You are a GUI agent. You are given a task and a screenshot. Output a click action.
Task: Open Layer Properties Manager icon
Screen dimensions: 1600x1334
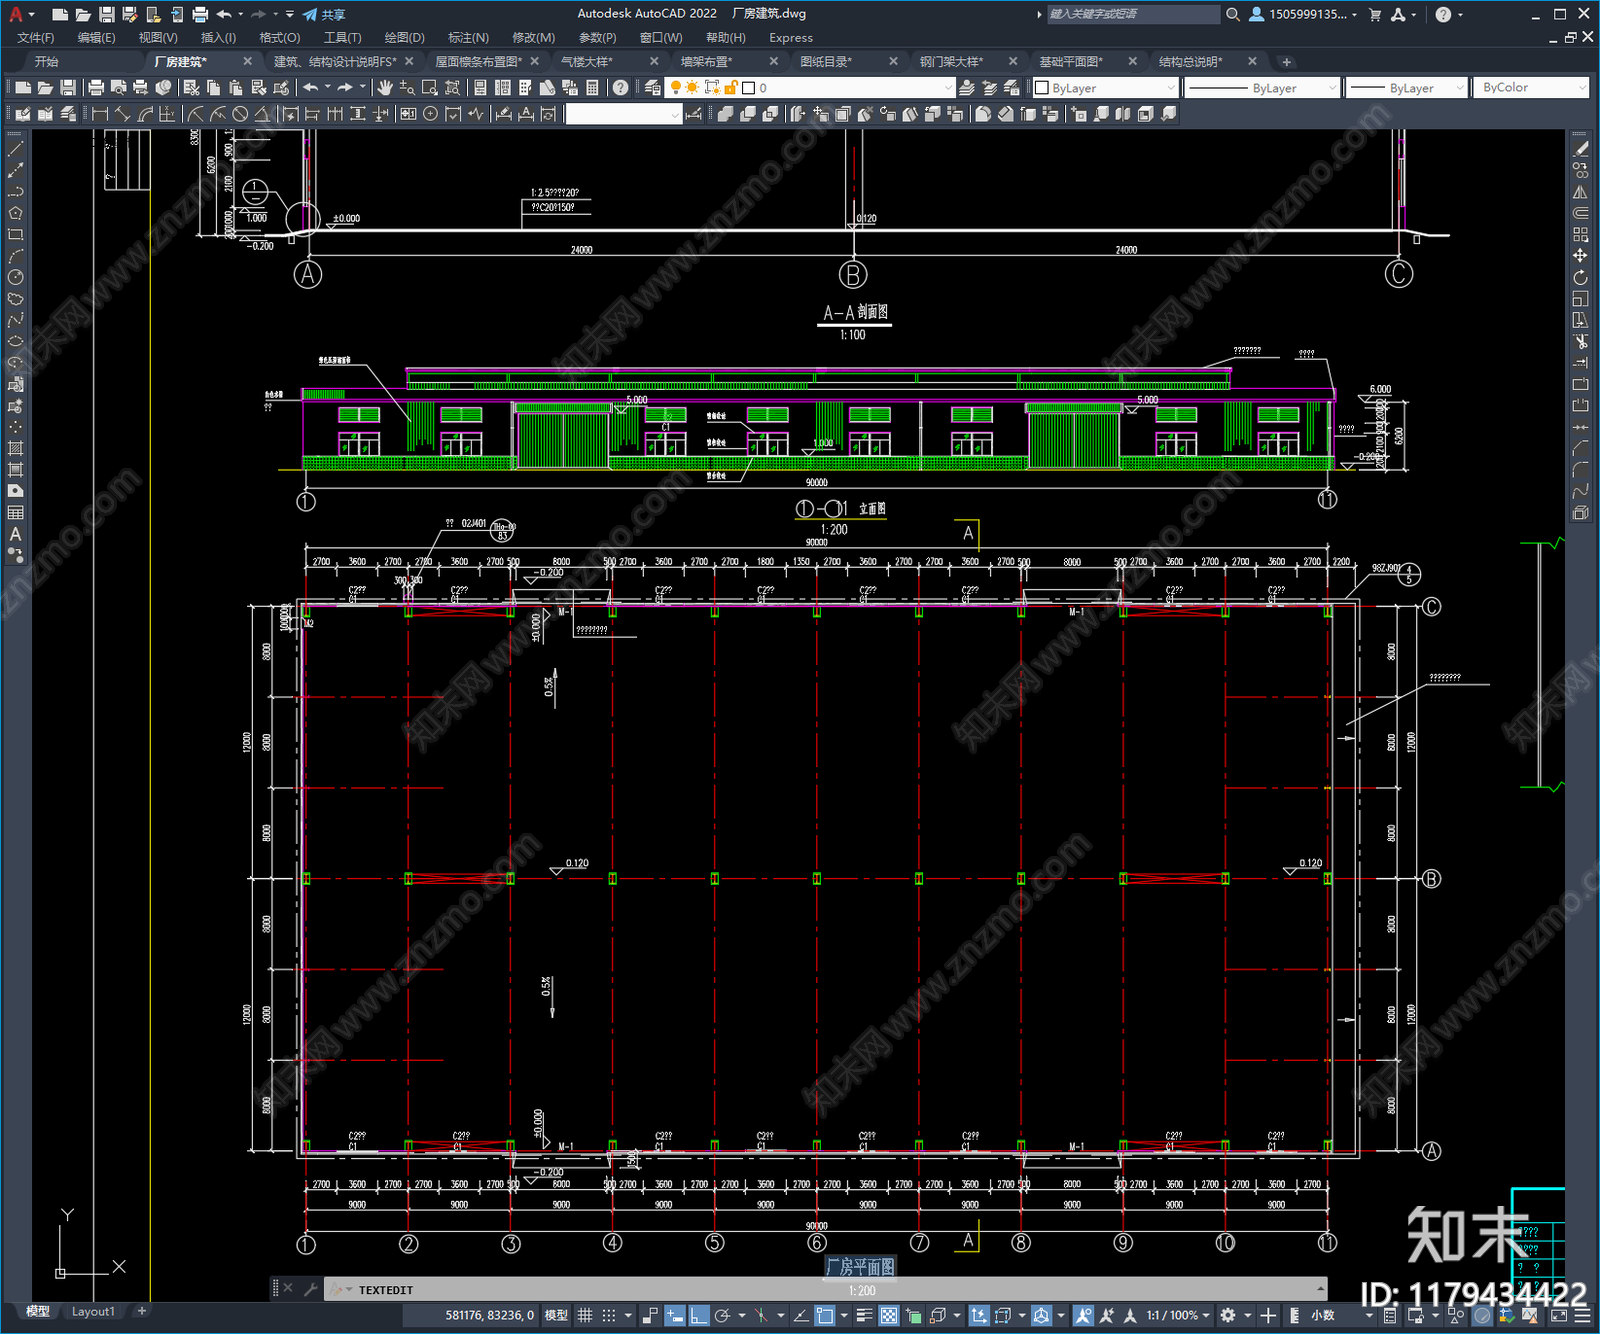(653, 88)
